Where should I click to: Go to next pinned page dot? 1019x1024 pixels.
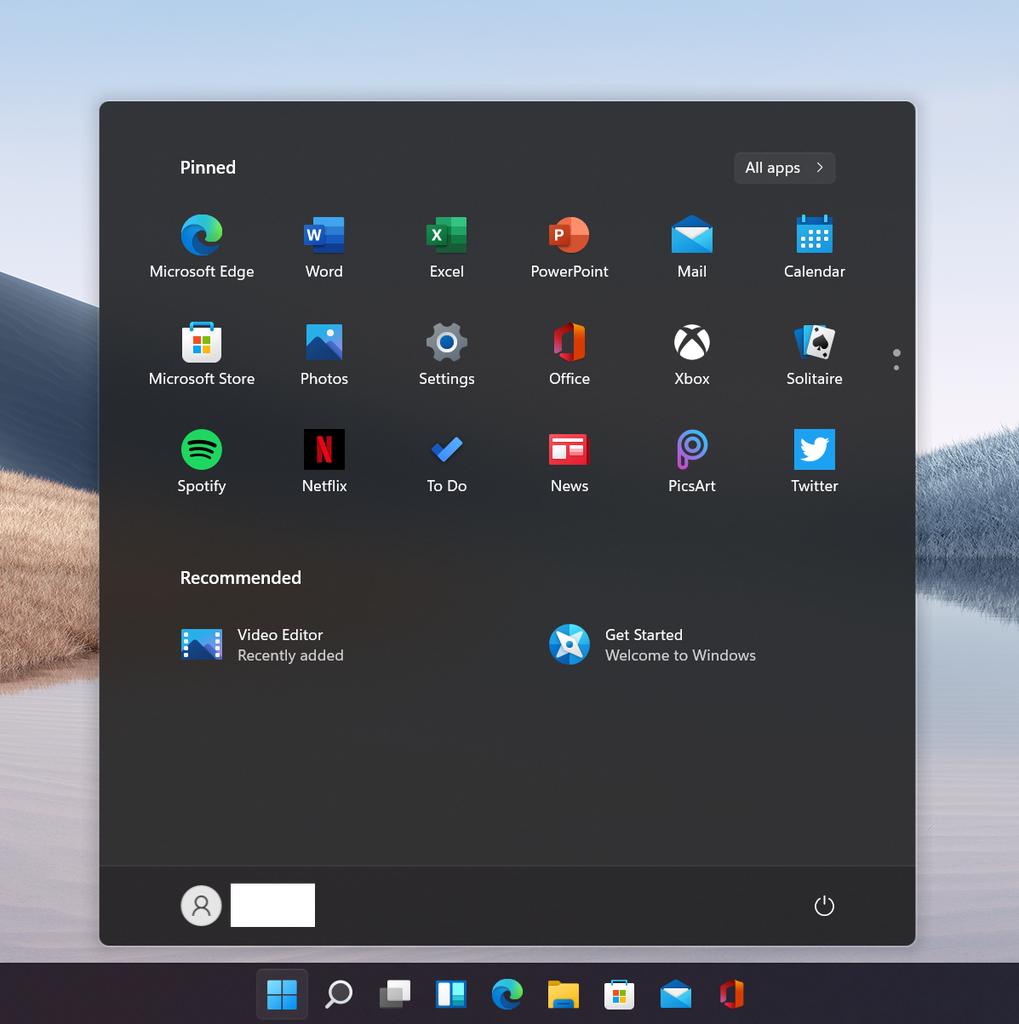(896, 368)
